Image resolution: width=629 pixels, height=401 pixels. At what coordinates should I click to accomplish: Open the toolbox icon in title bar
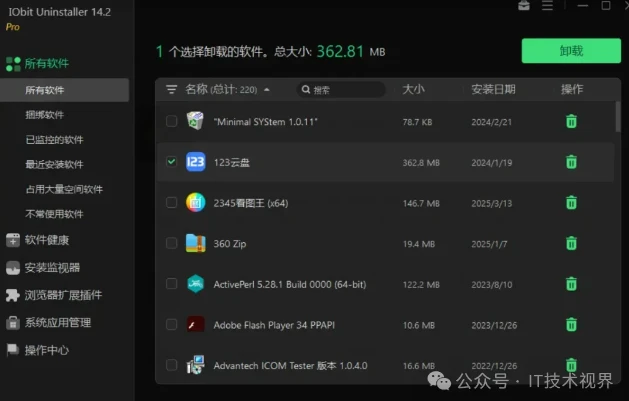(524, 6)
